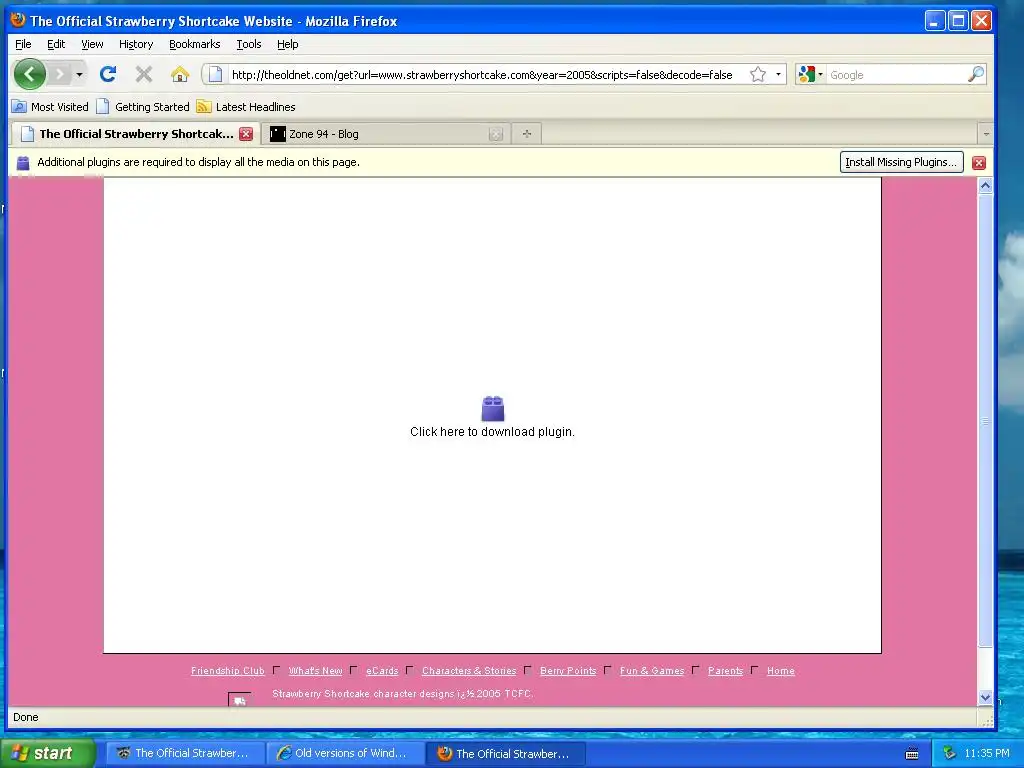The width and height of the screenshot is (1024, 768).
Task: Open the Friendship Club link
Action: (228, 671)
